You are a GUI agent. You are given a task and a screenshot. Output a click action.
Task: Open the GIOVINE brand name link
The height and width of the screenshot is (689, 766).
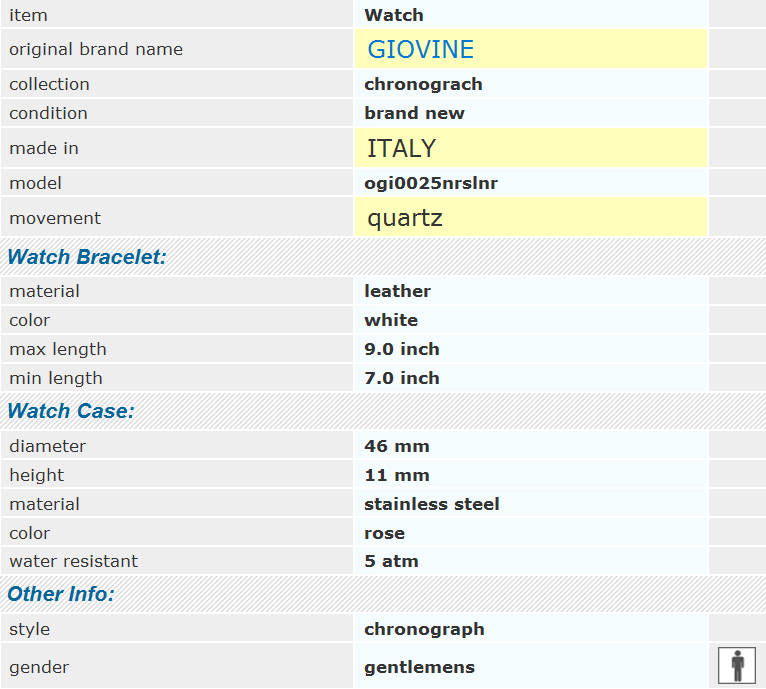pos(420,49)
